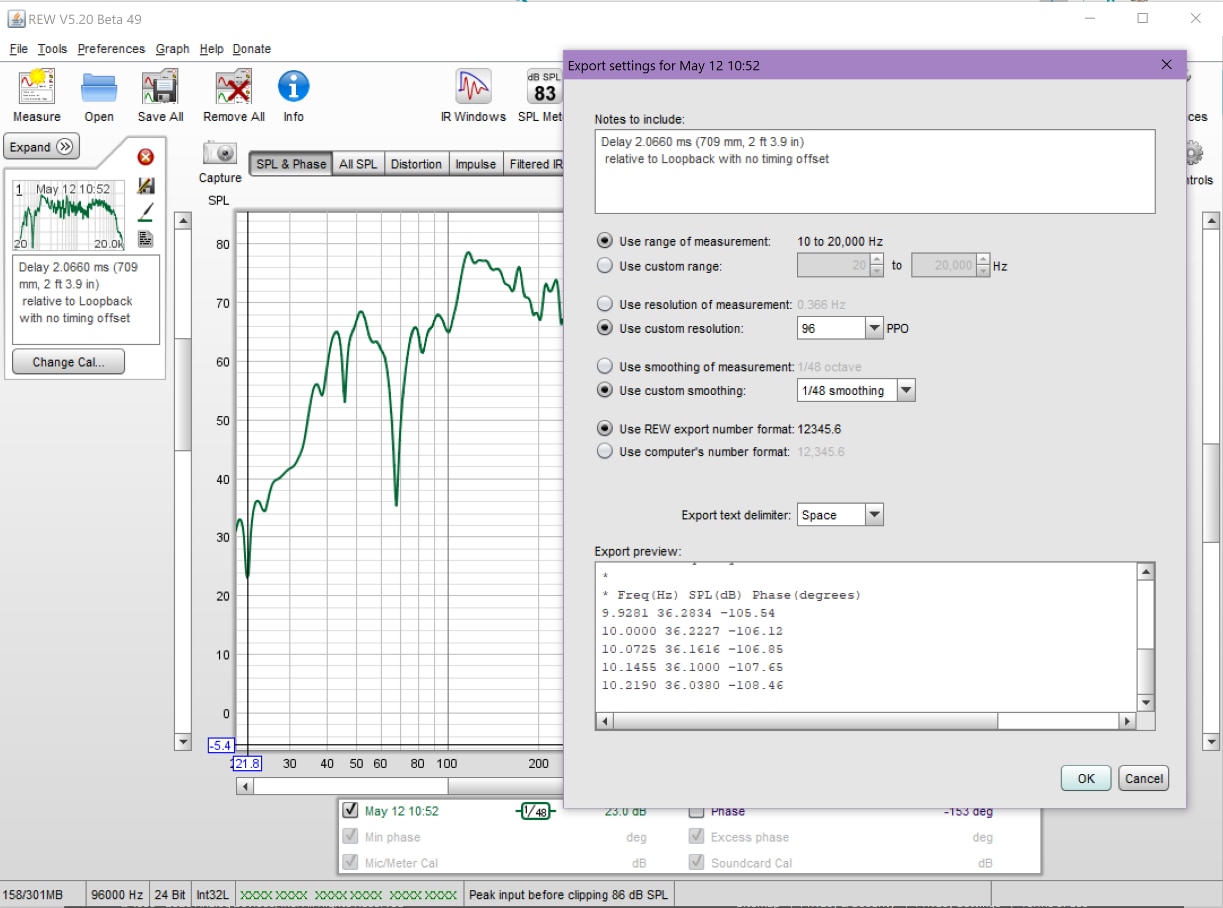Click the export preview scroll-down arrow
This screenshot has height=908, width=1223.
pos(1146,702)
